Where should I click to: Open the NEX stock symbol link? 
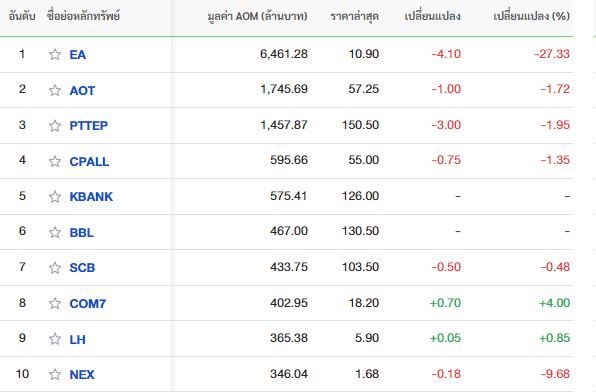82,375
